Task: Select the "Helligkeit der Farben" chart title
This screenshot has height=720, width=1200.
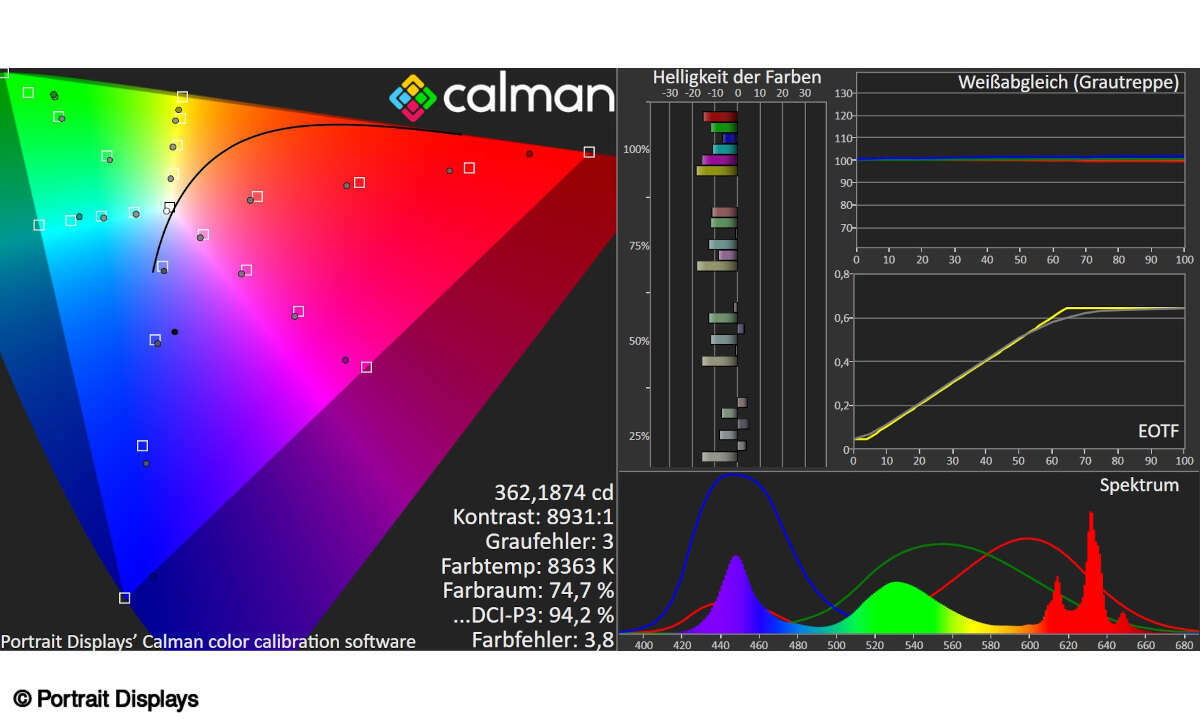Action: tap(737, 77)
